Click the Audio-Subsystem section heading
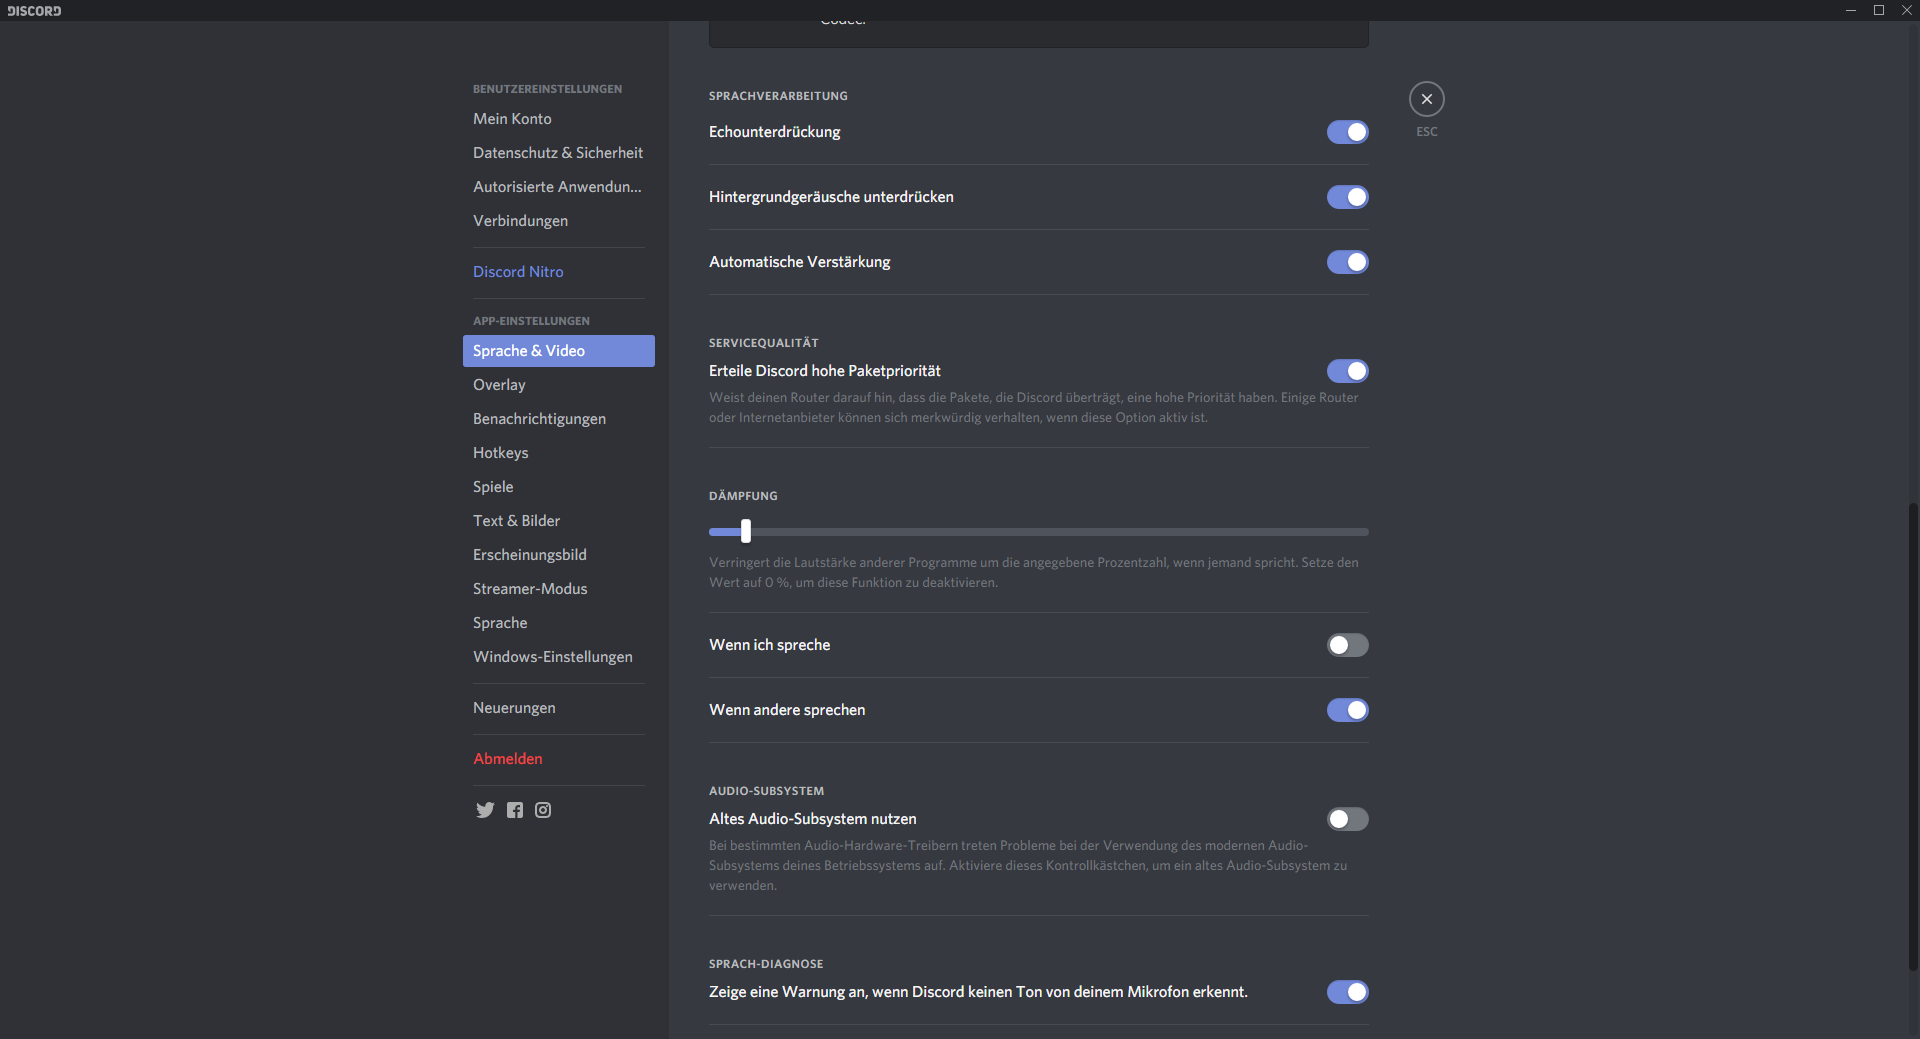This screenshot has width=1920, height=1039. click(767, 791)
